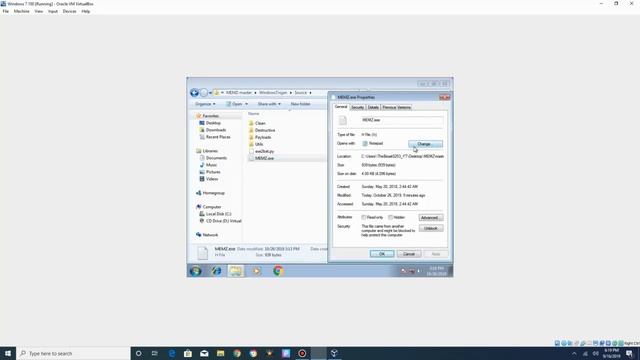
Task: Switch to the Details tab
Action: click(373, 107)
